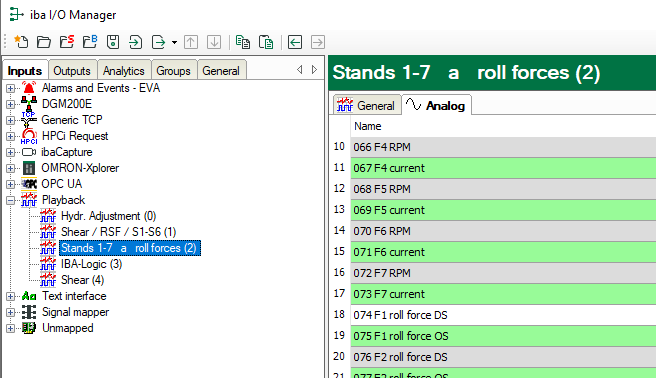Screen dimensions: 656x378
Task: Click the open folder toolbar icon
Action: click(x=44, y=42)
